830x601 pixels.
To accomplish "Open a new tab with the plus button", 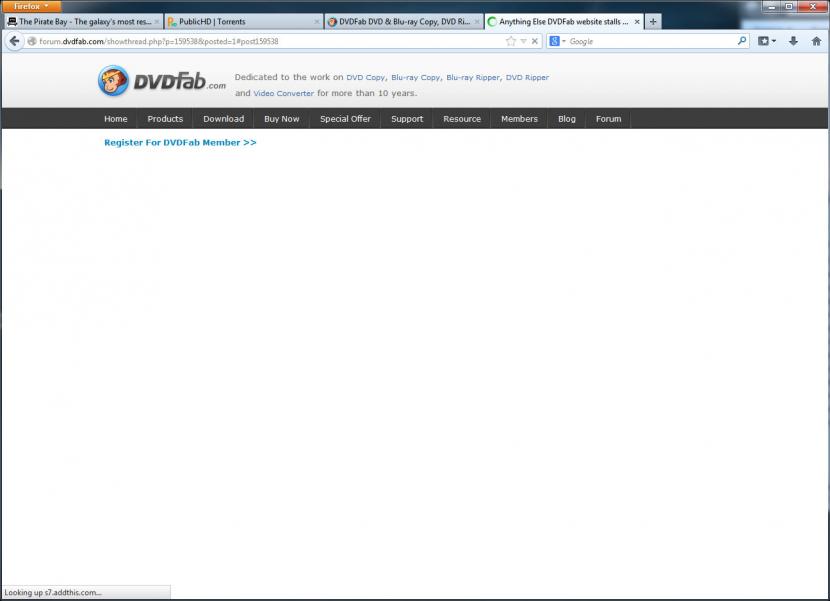I will [653, 22].
